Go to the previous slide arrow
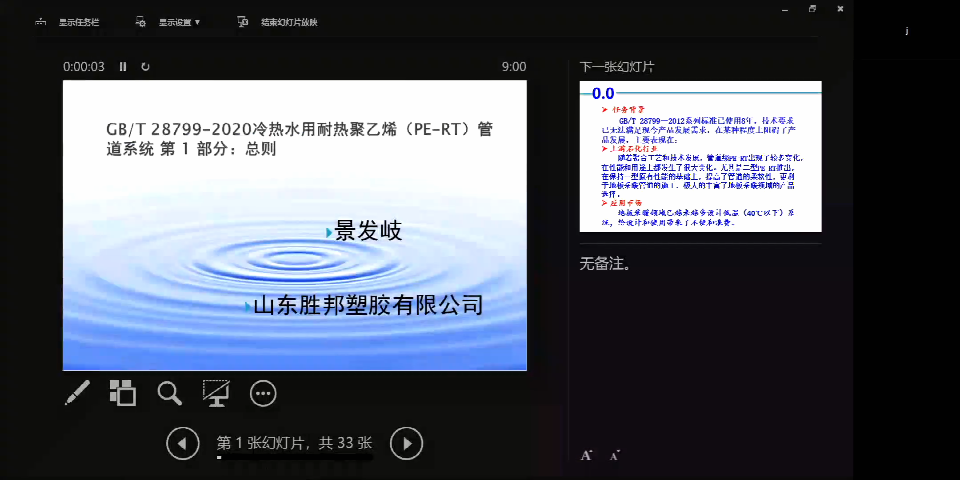960x480 pixels. [x=183, y=443]
